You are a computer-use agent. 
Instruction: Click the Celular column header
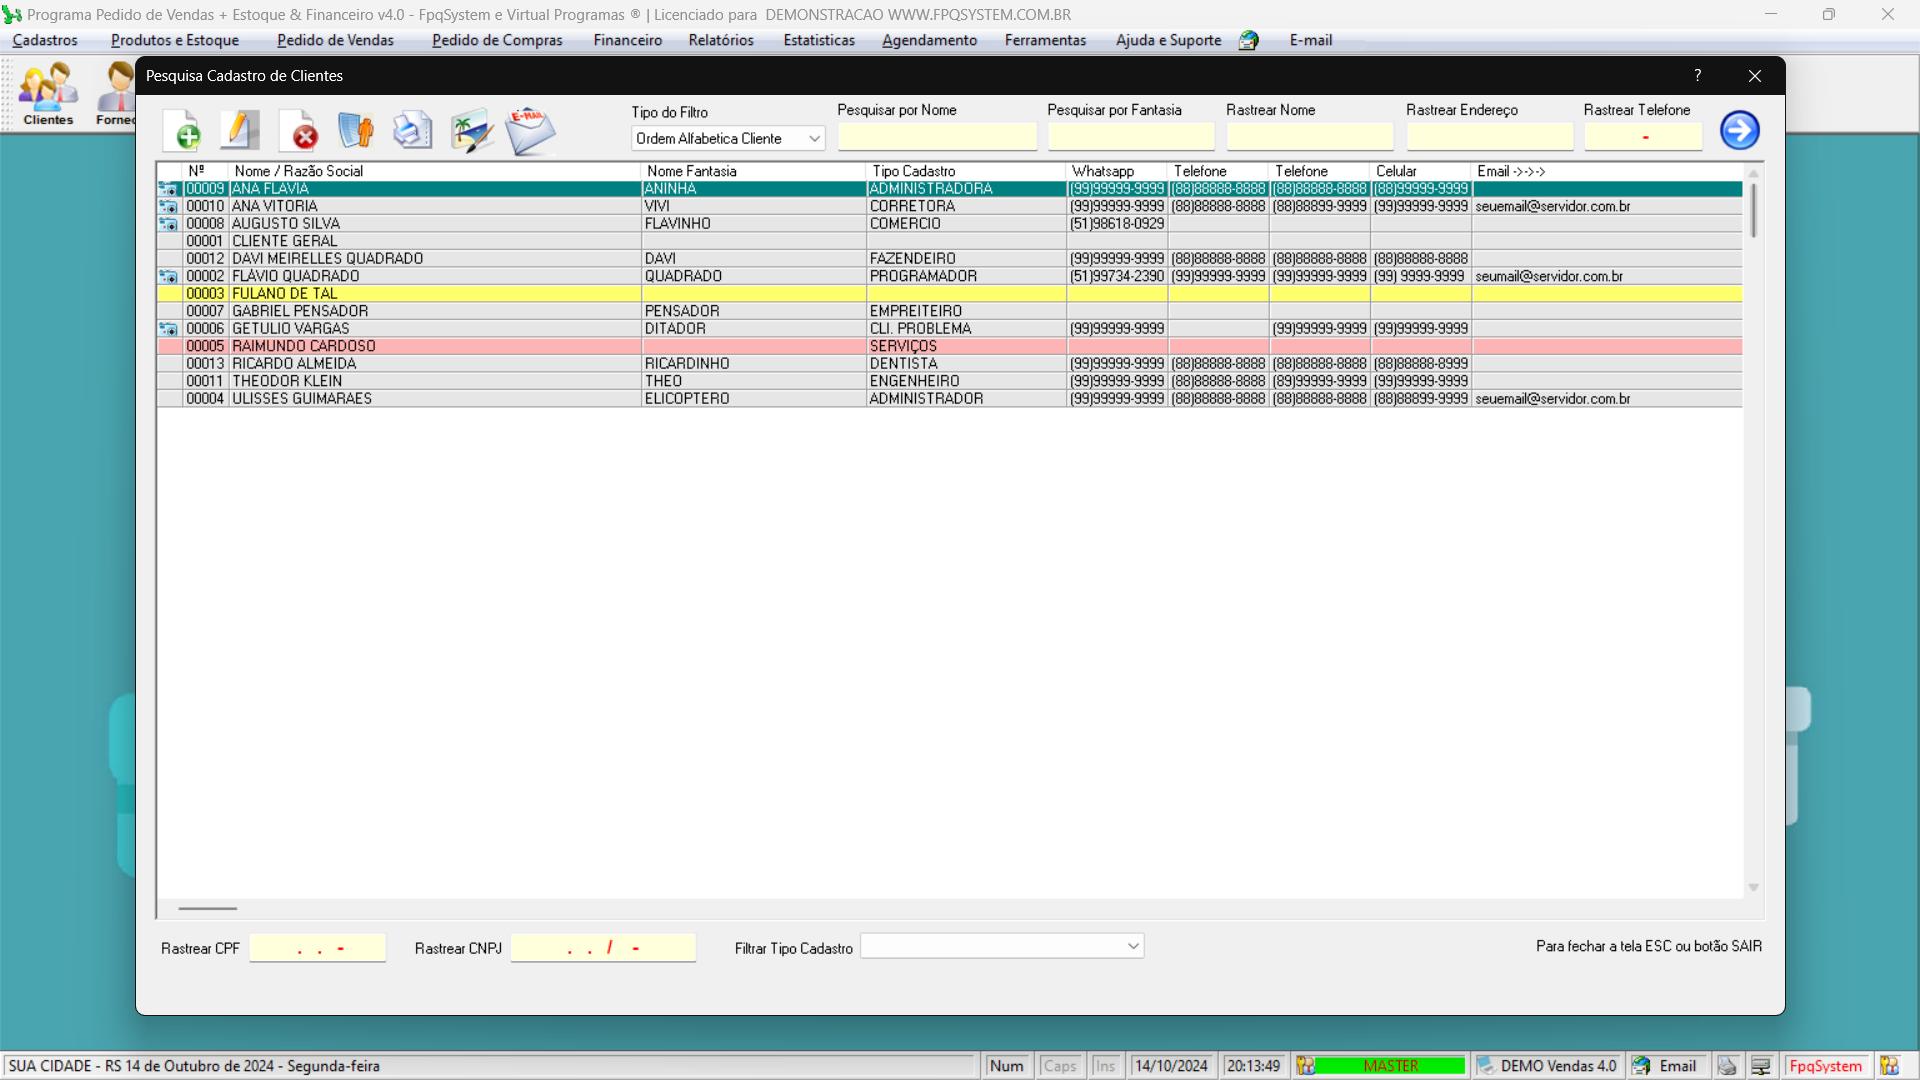pyautogui.click(x=1421, y=172)
